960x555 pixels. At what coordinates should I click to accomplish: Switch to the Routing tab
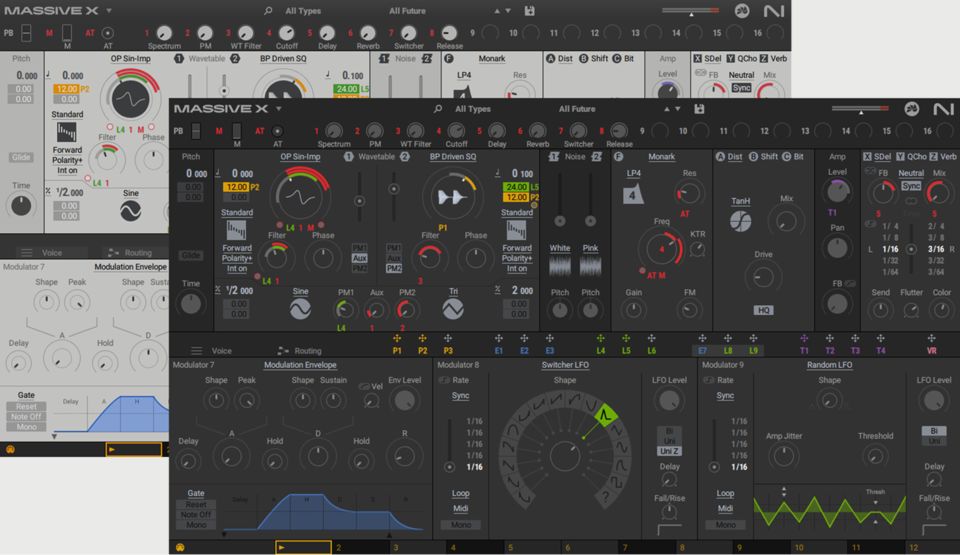coord(307,351)
